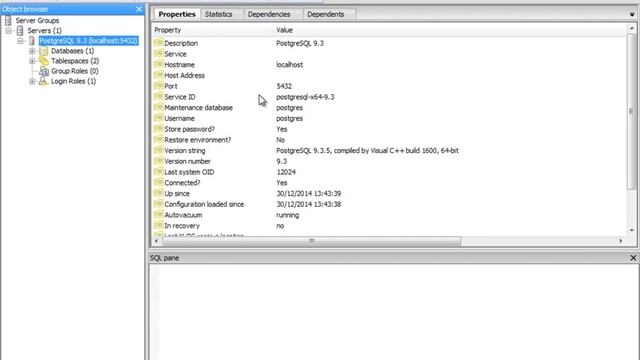This screenshot has height=360, width=640.
Task: Click the Restore environment? row icon
Action: click(158, 140)
